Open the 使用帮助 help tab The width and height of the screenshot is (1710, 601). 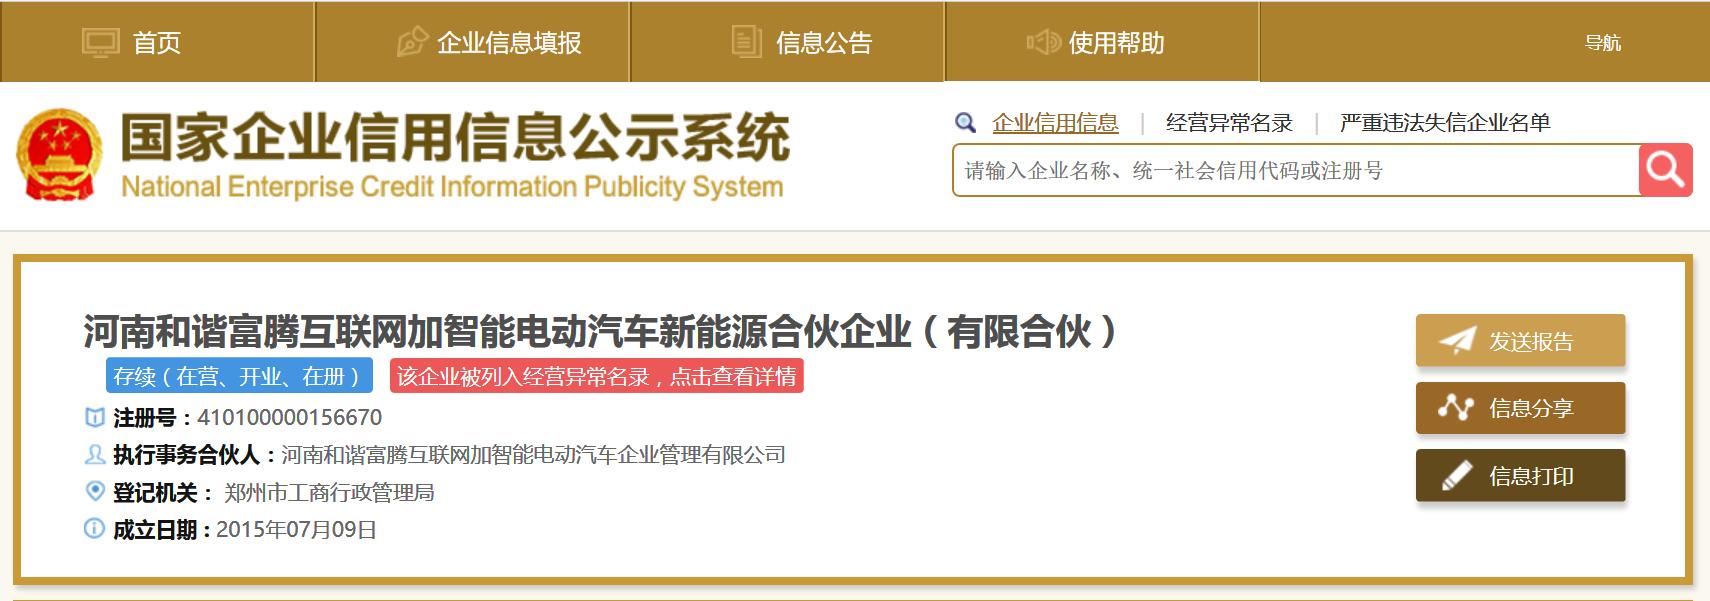(x=1101, y=42)
